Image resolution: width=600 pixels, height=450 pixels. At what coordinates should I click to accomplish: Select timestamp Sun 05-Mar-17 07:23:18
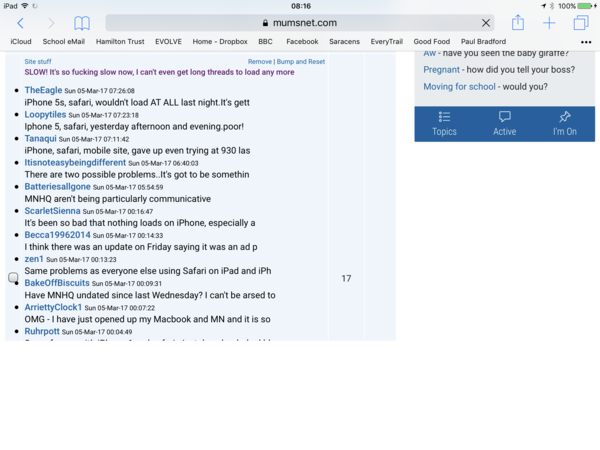(104, 115)
